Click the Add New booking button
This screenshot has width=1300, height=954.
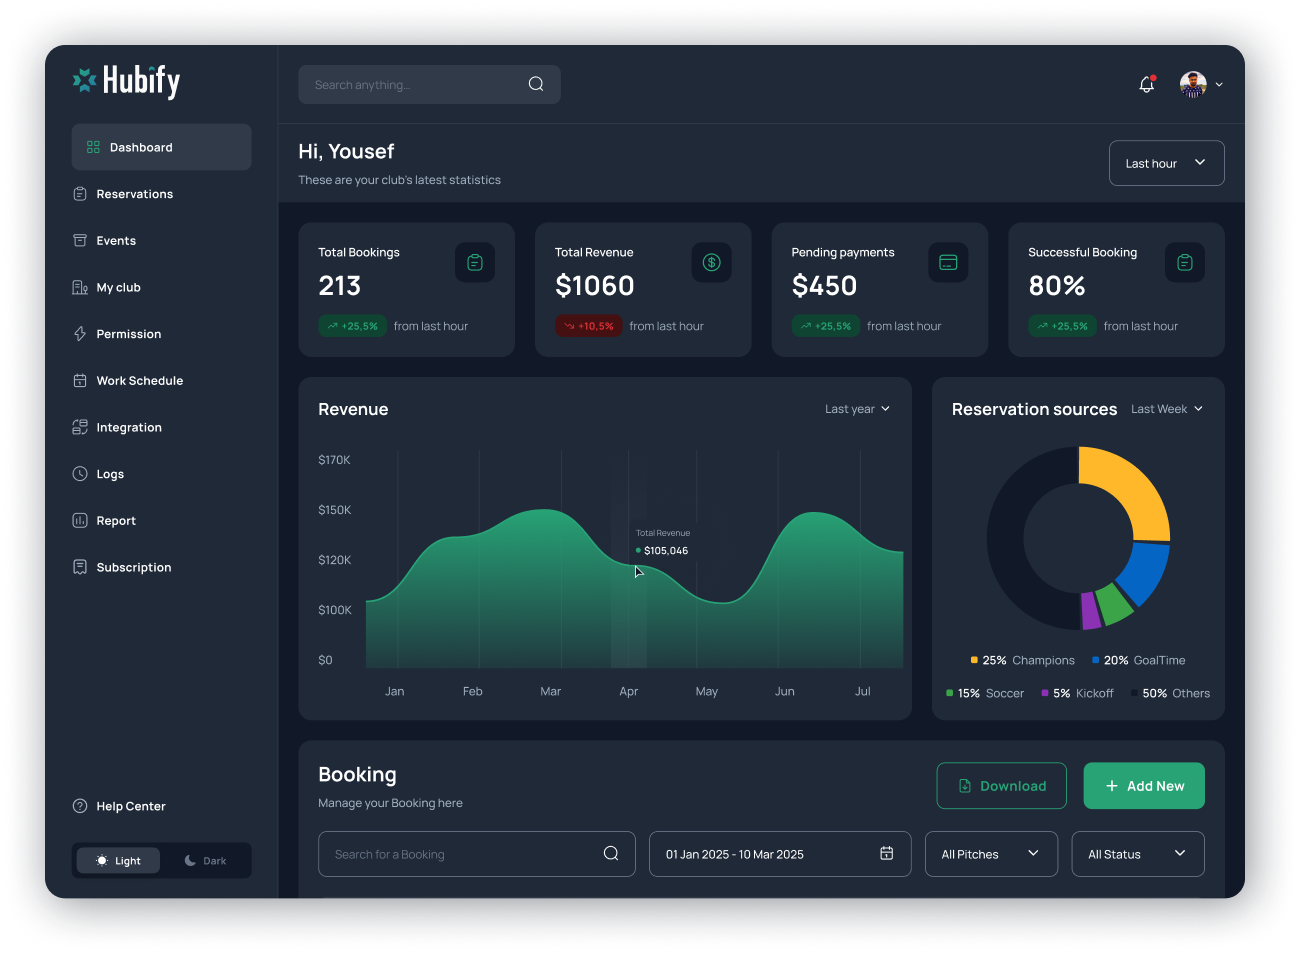tap(1143, 785)
